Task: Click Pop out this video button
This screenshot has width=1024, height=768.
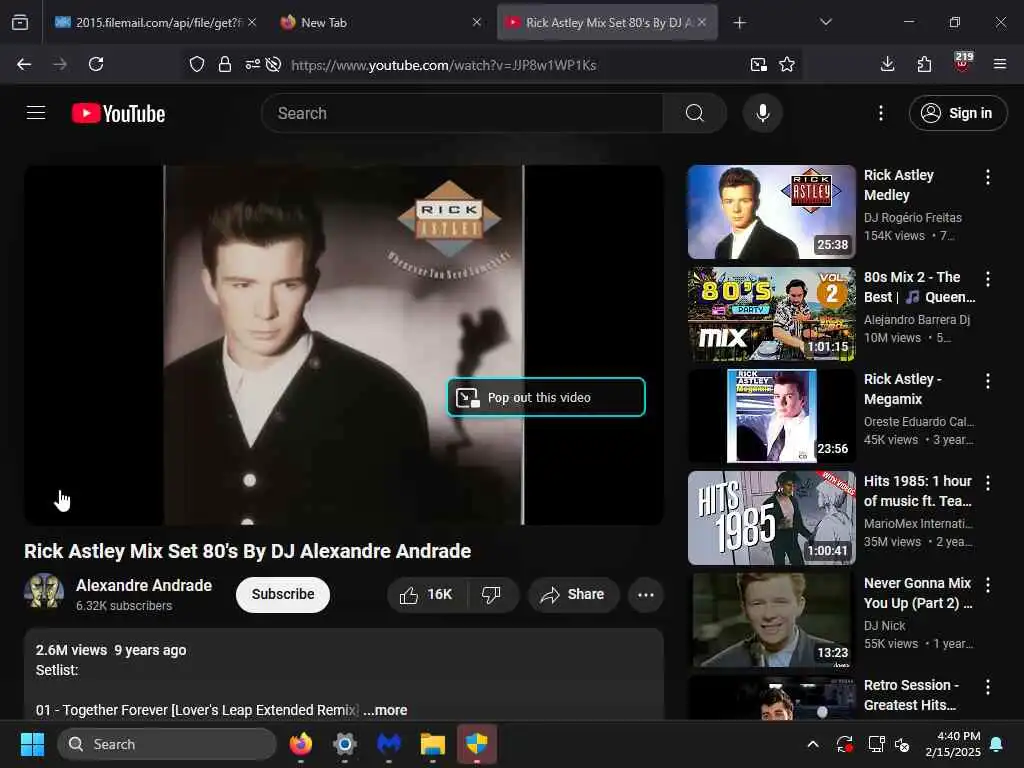Action: 546,397
